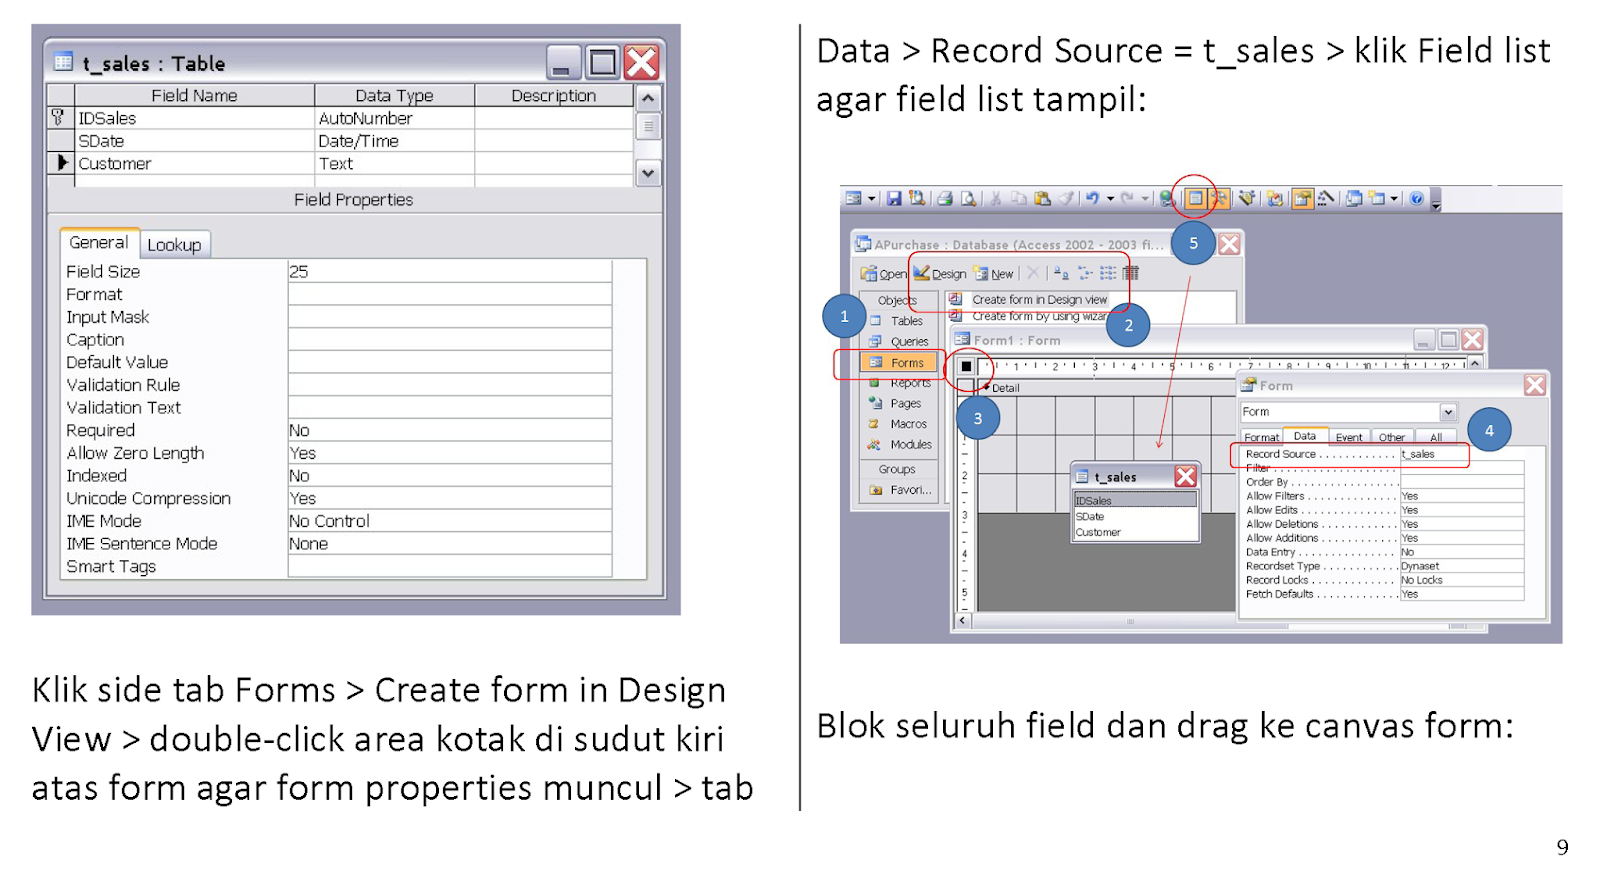Viewport: 1600px width, 882px height.
Task: Select Reports in the Objects list
Action: tap(900, 383)
